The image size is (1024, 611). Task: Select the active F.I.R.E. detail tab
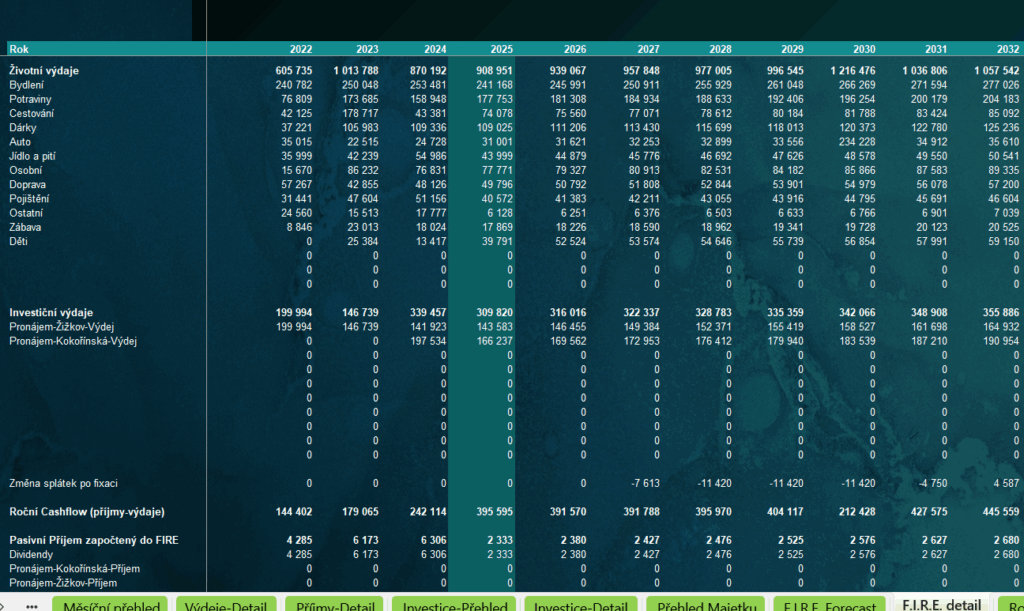click(941, 604)
